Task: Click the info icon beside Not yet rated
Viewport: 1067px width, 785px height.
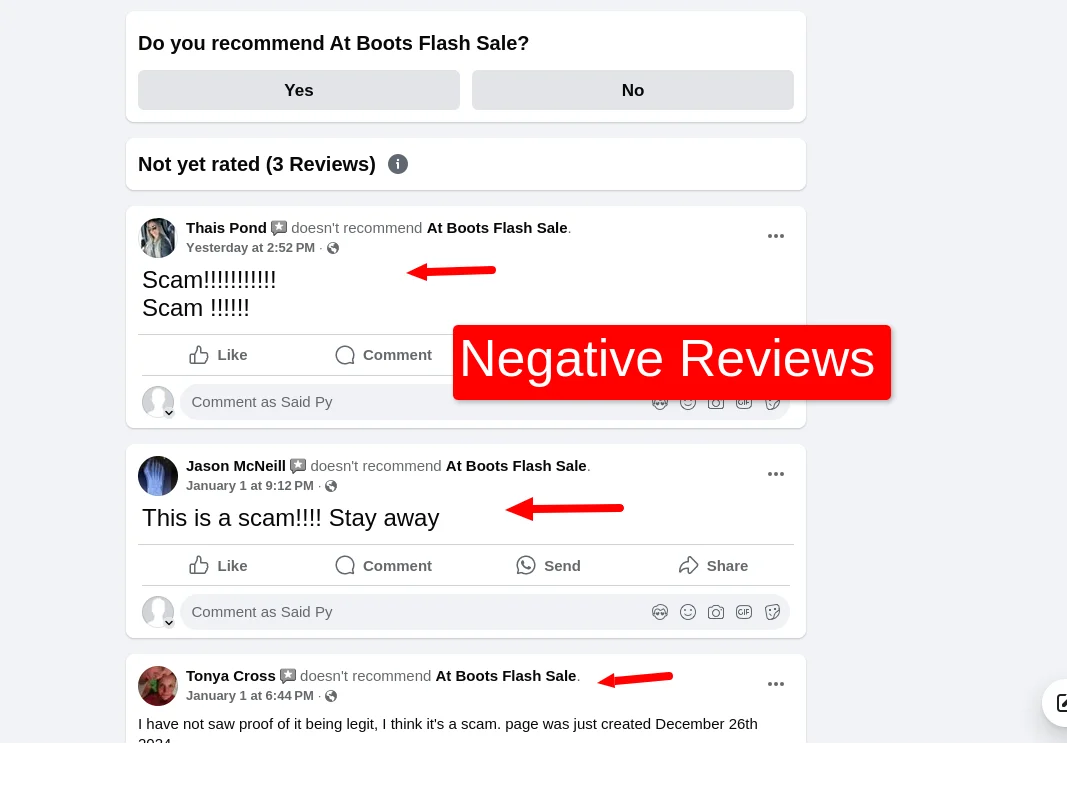Action: (x=398, y=164)
